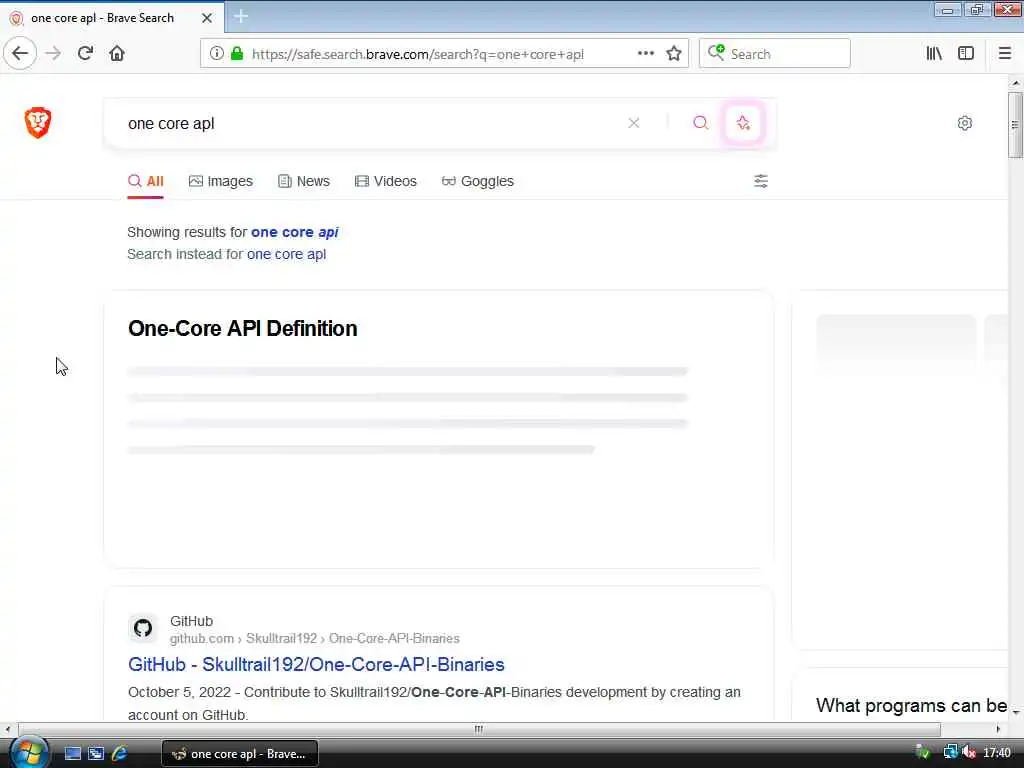Image resolution: width=1024 pixels, height=768 pixels.
Task: Click the vertical scrollbar thumb
Action: [x=1015, y=125]
